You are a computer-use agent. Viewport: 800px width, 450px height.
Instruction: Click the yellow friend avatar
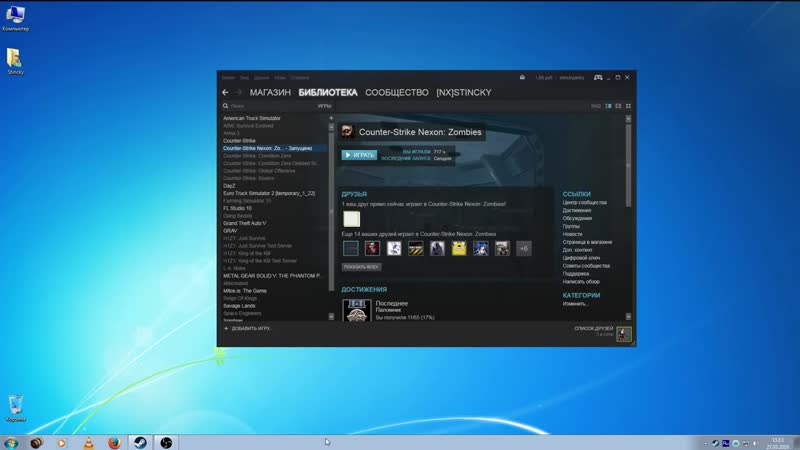pos(459,248)
